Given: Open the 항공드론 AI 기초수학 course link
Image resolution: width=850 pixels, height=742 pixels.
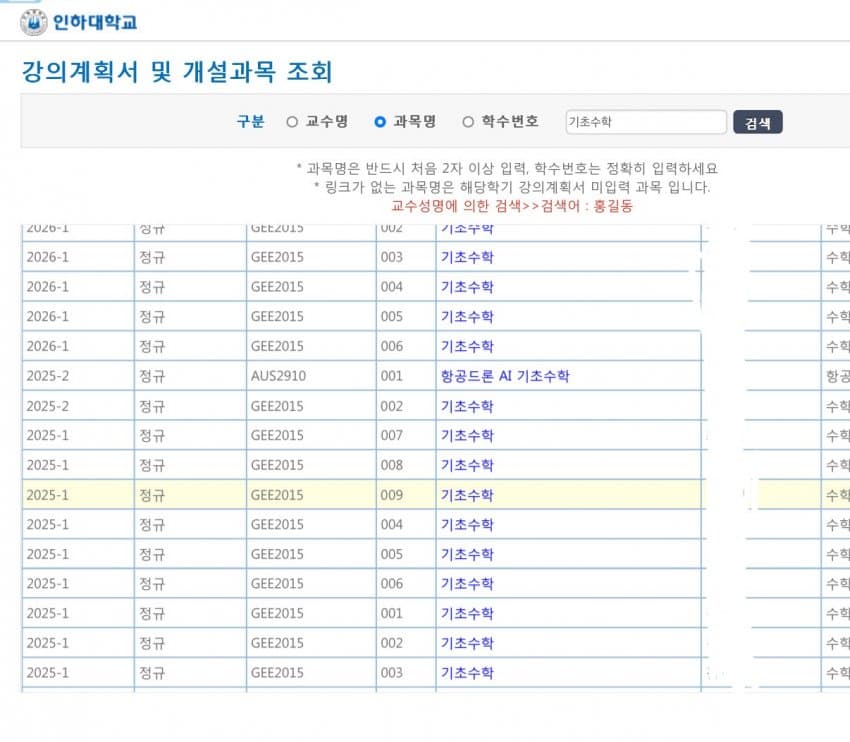Looking at the screenshot, I should tap(505, 376).
